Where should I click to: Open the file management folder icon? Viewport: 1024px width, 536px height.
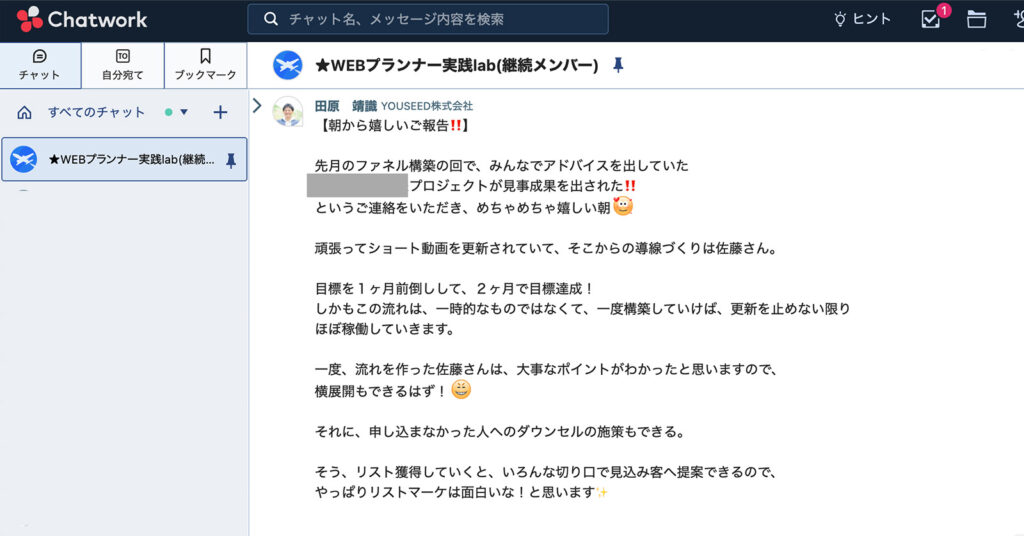coord(977,19)
